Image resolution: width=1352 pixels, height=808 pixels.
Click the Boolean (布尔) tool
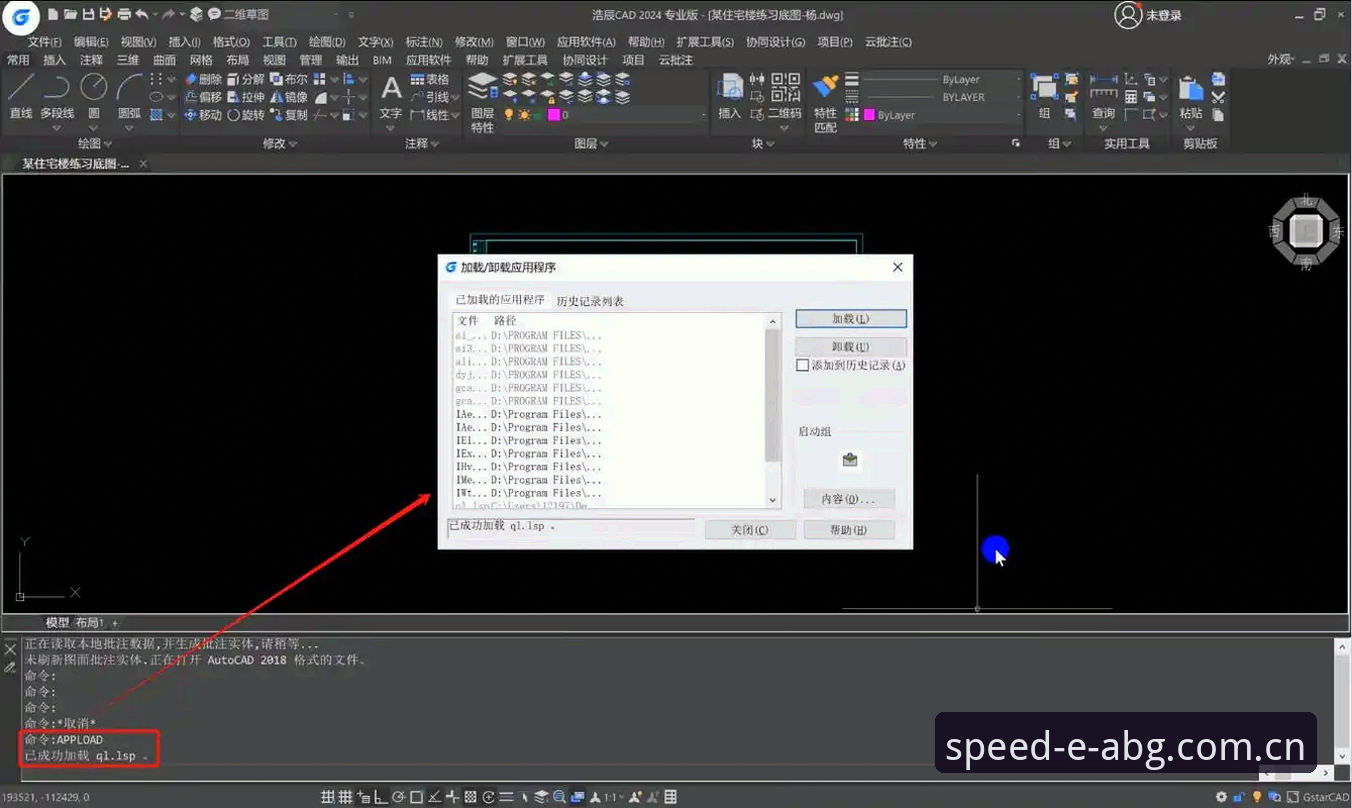289,79
